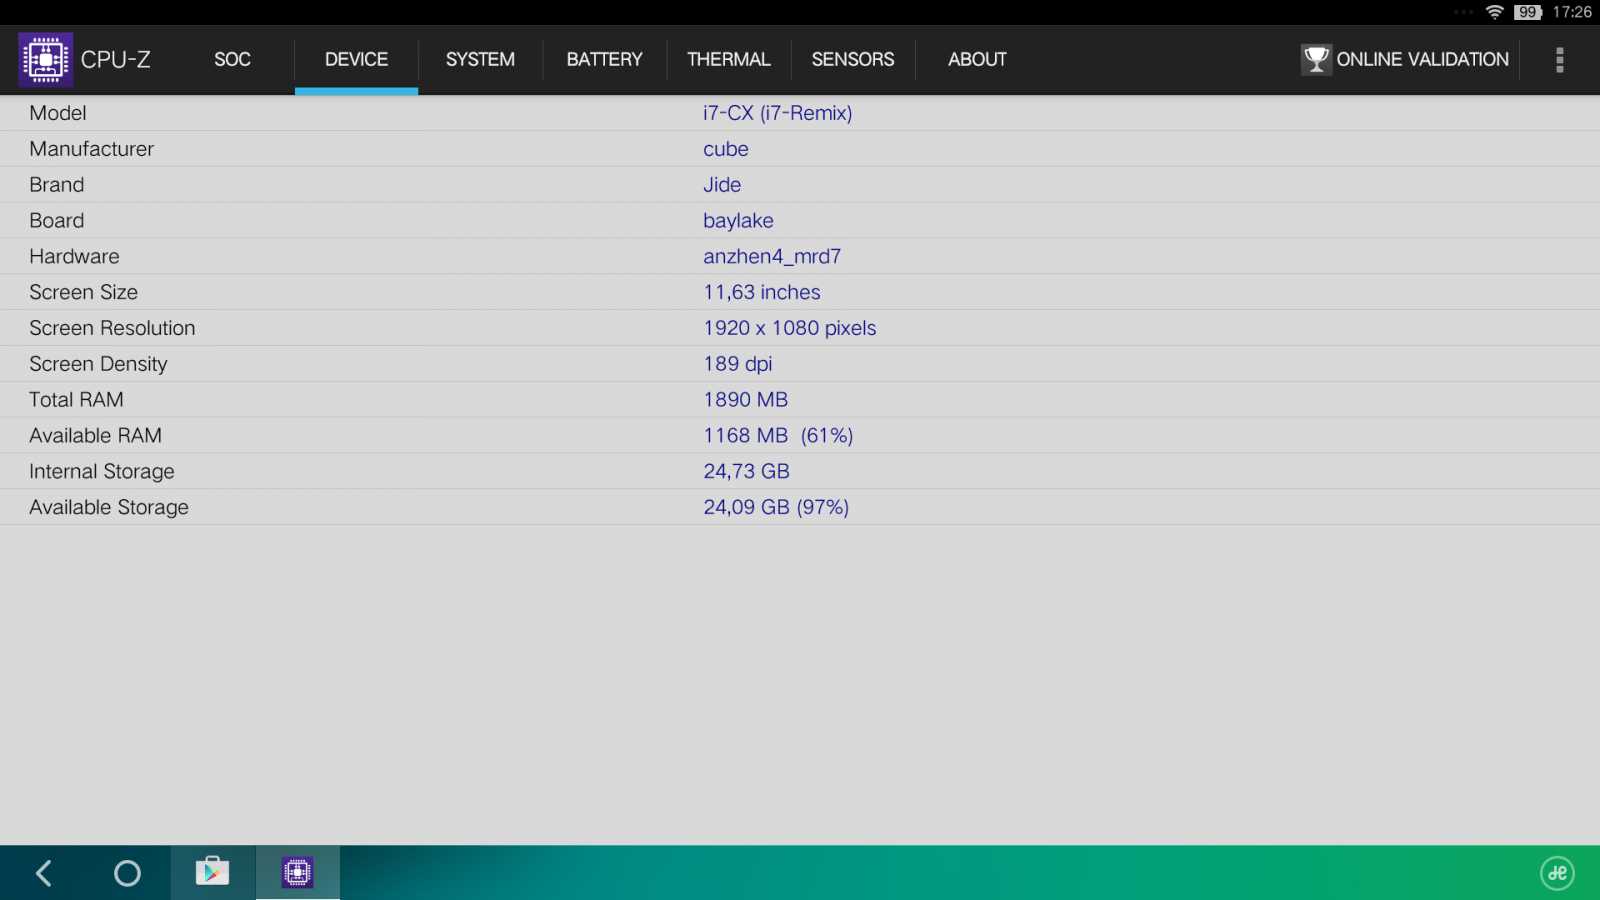
Task: Select the Screen Density label
Action: pyautogui.click(x=98, y=364)
